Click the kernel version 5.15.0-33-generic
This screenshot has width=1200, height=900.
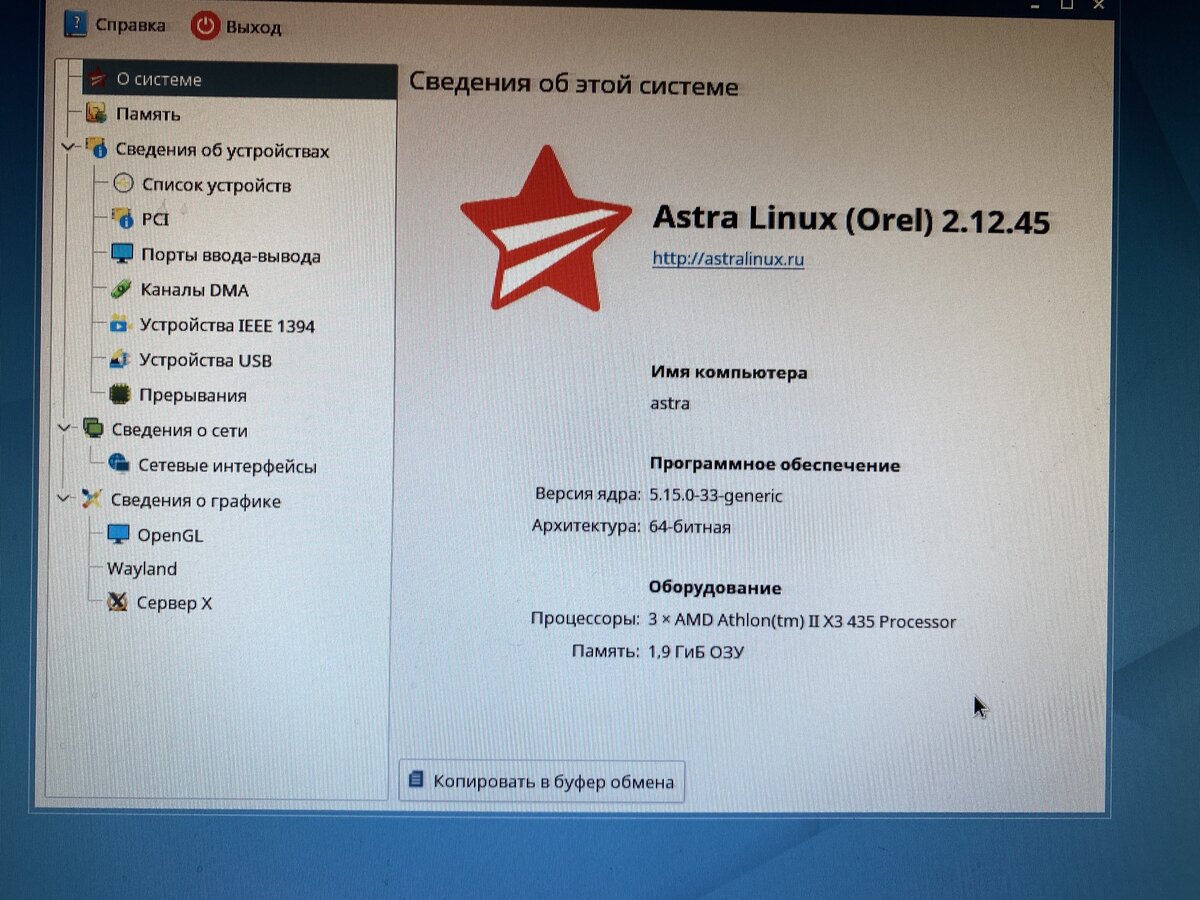point(716,495)
